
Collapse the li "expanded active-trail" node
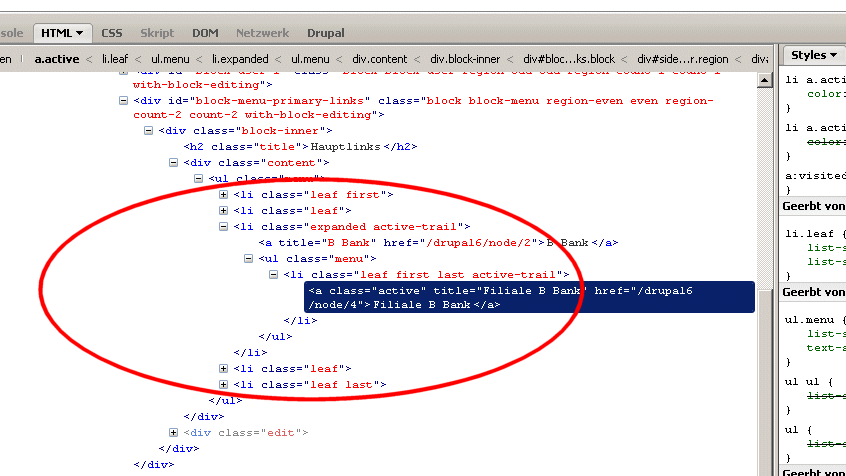[224, 227]
